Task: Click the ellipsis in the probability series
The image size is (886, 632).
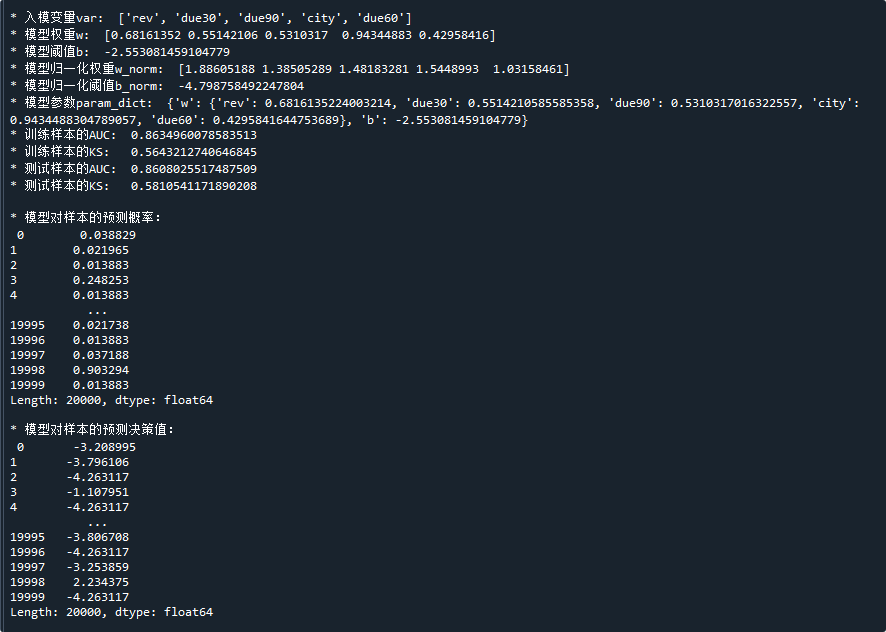Action: coord(97,311)
